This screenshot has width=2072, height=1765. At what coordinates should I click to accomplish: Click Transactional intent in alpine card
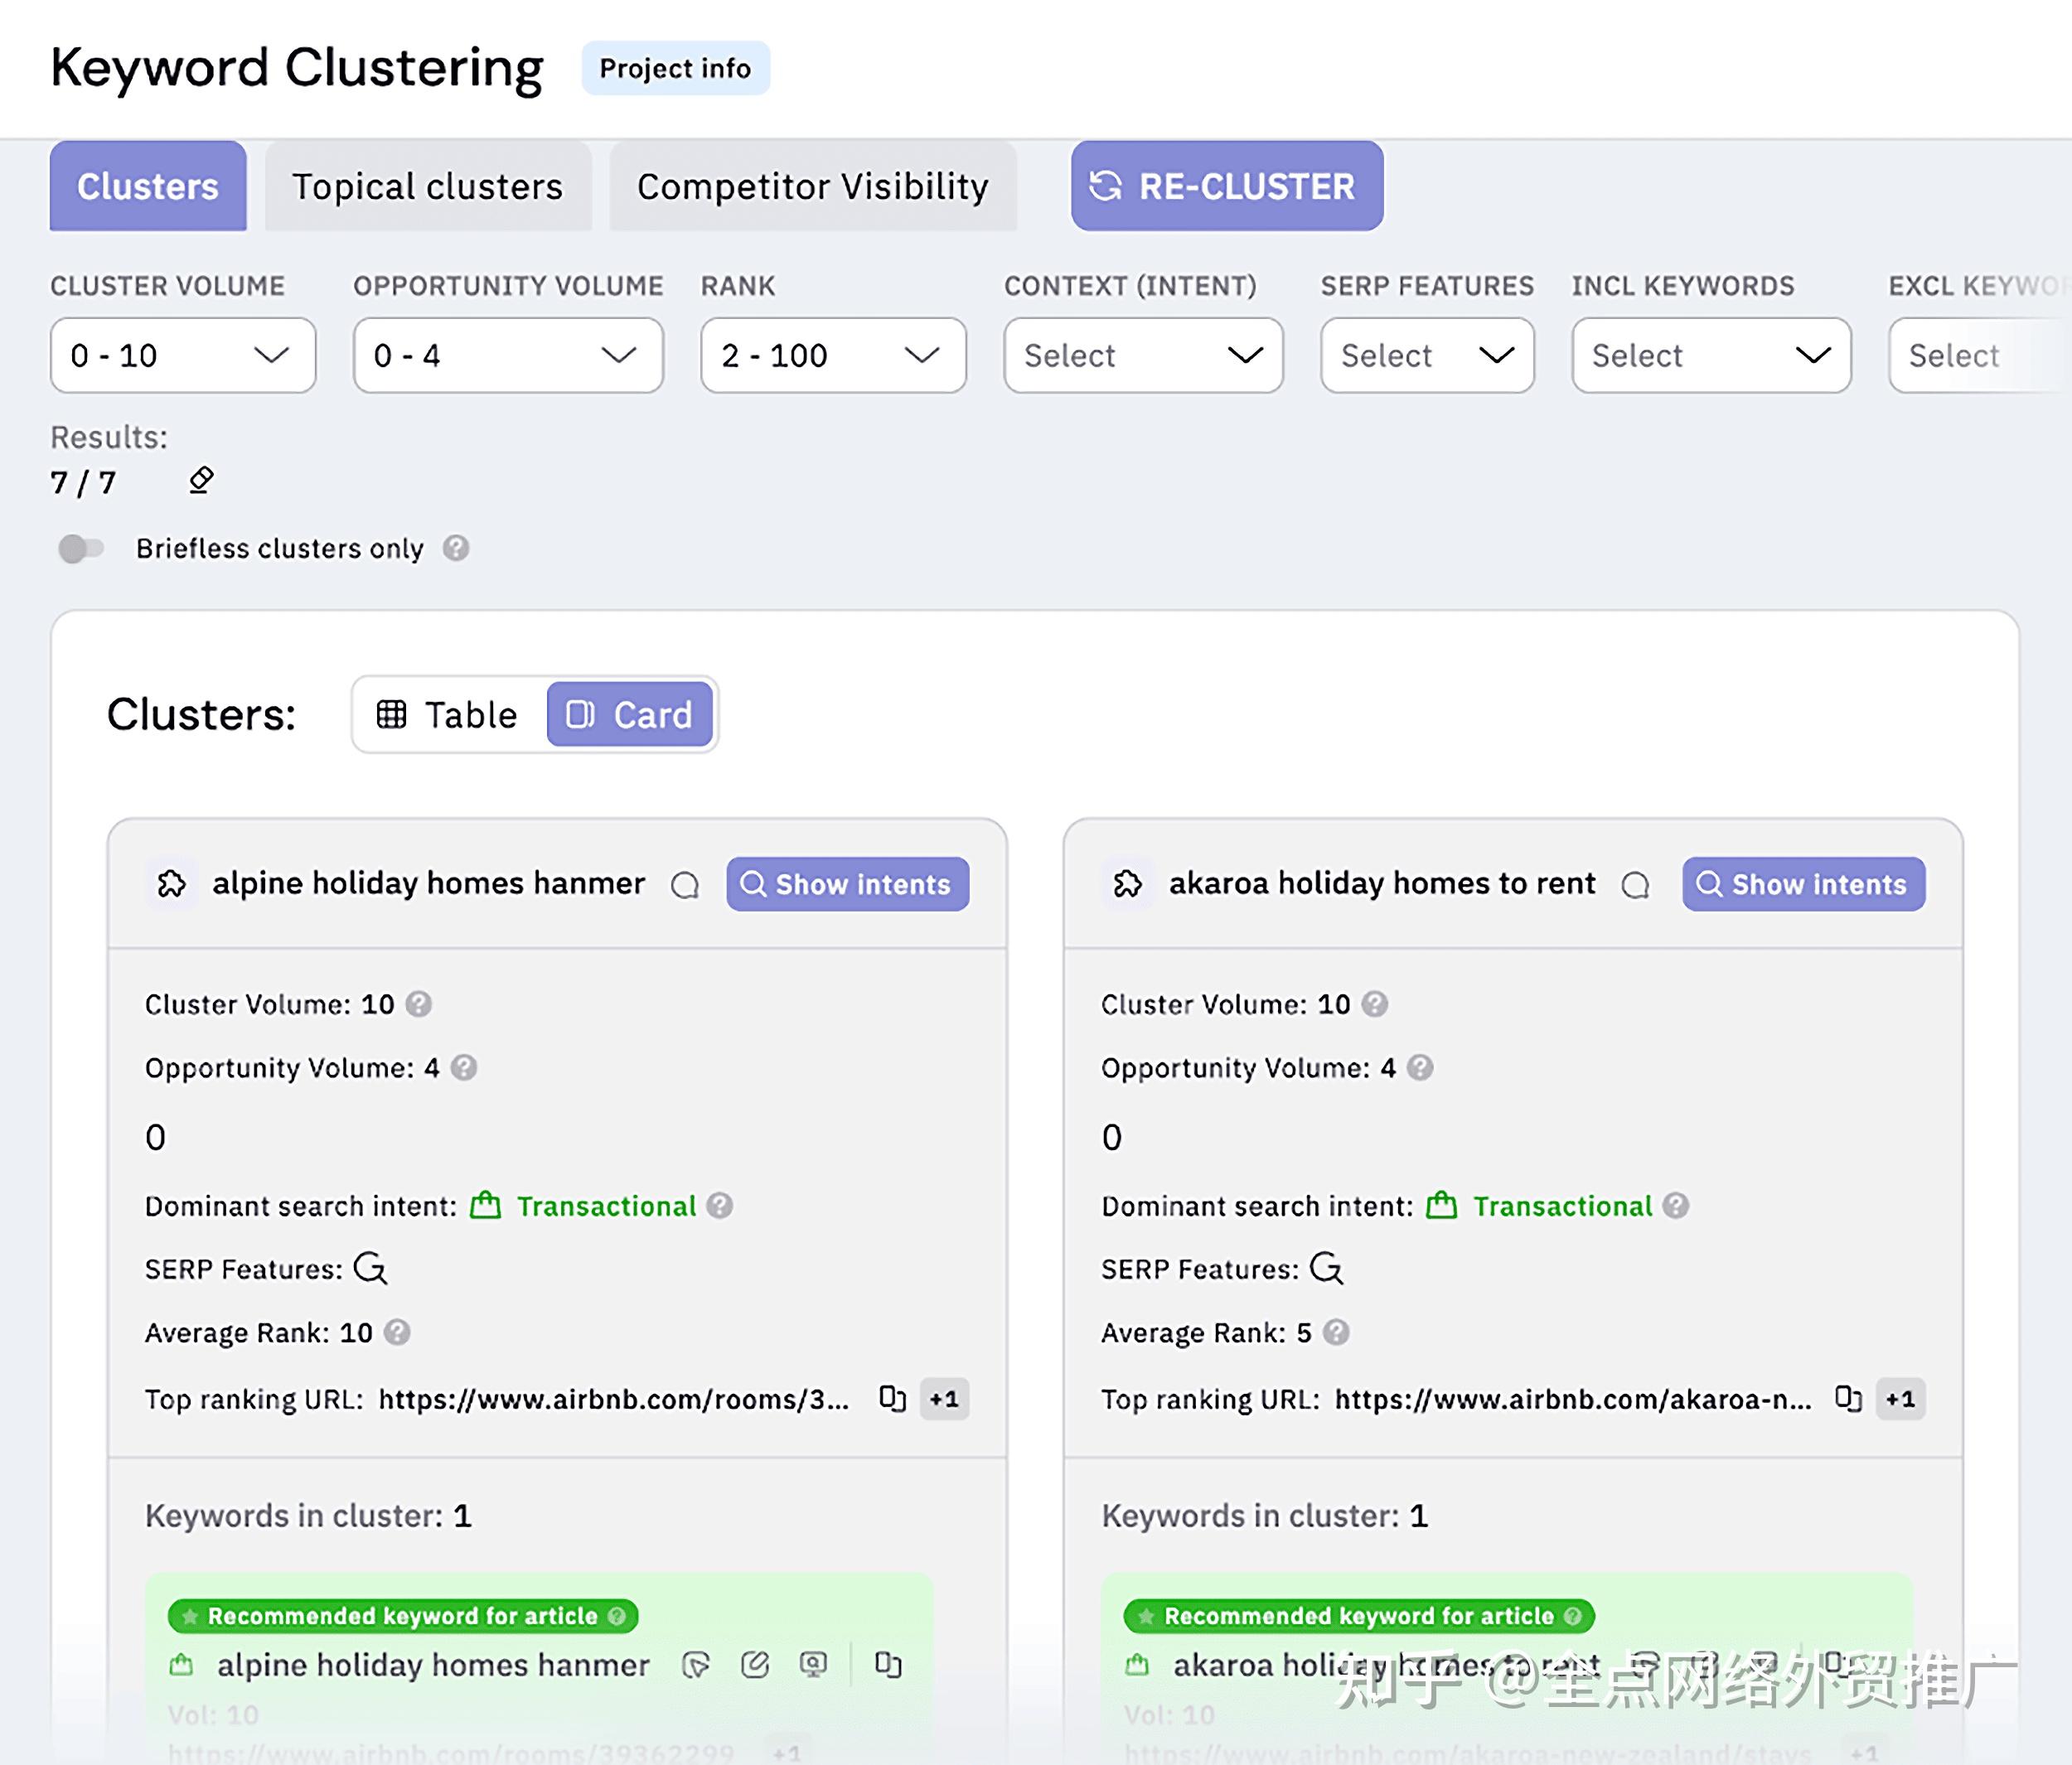pos(606,1206)
